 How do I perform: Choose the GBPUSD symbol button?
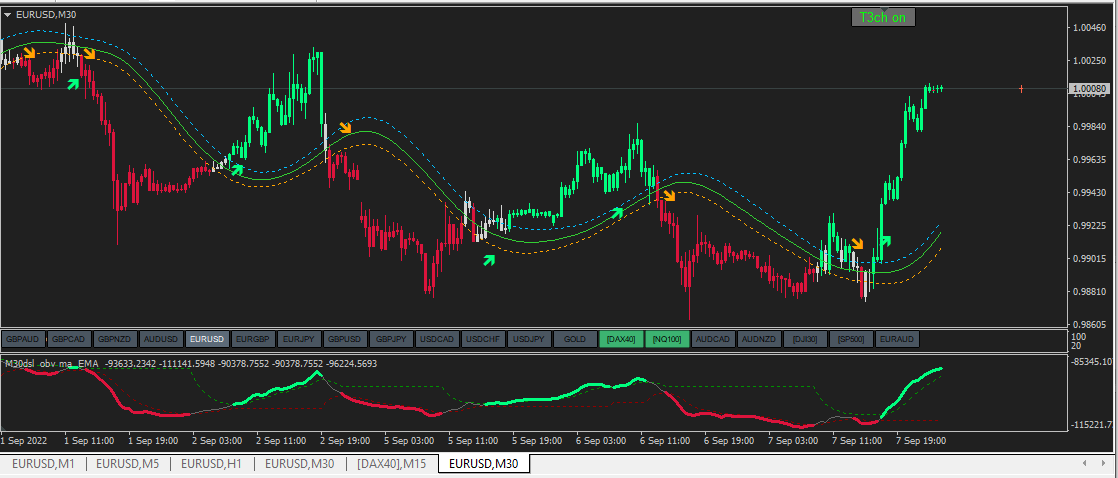click(345, 339)
